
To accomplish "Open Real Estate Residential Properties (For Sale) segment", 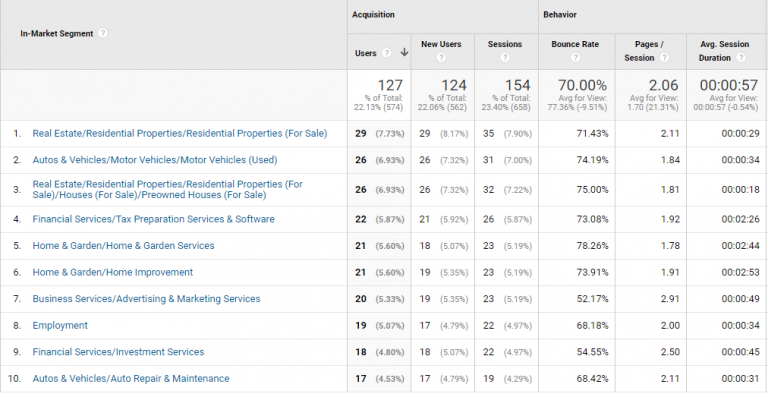I will tap(180, 133).
